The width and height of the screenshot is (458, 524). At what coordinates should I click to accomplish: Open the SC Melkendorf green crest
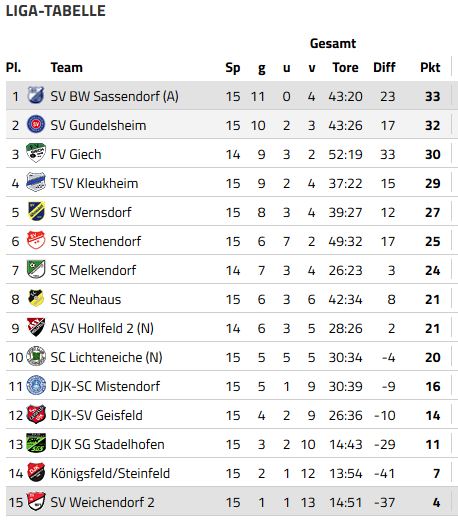36,269
